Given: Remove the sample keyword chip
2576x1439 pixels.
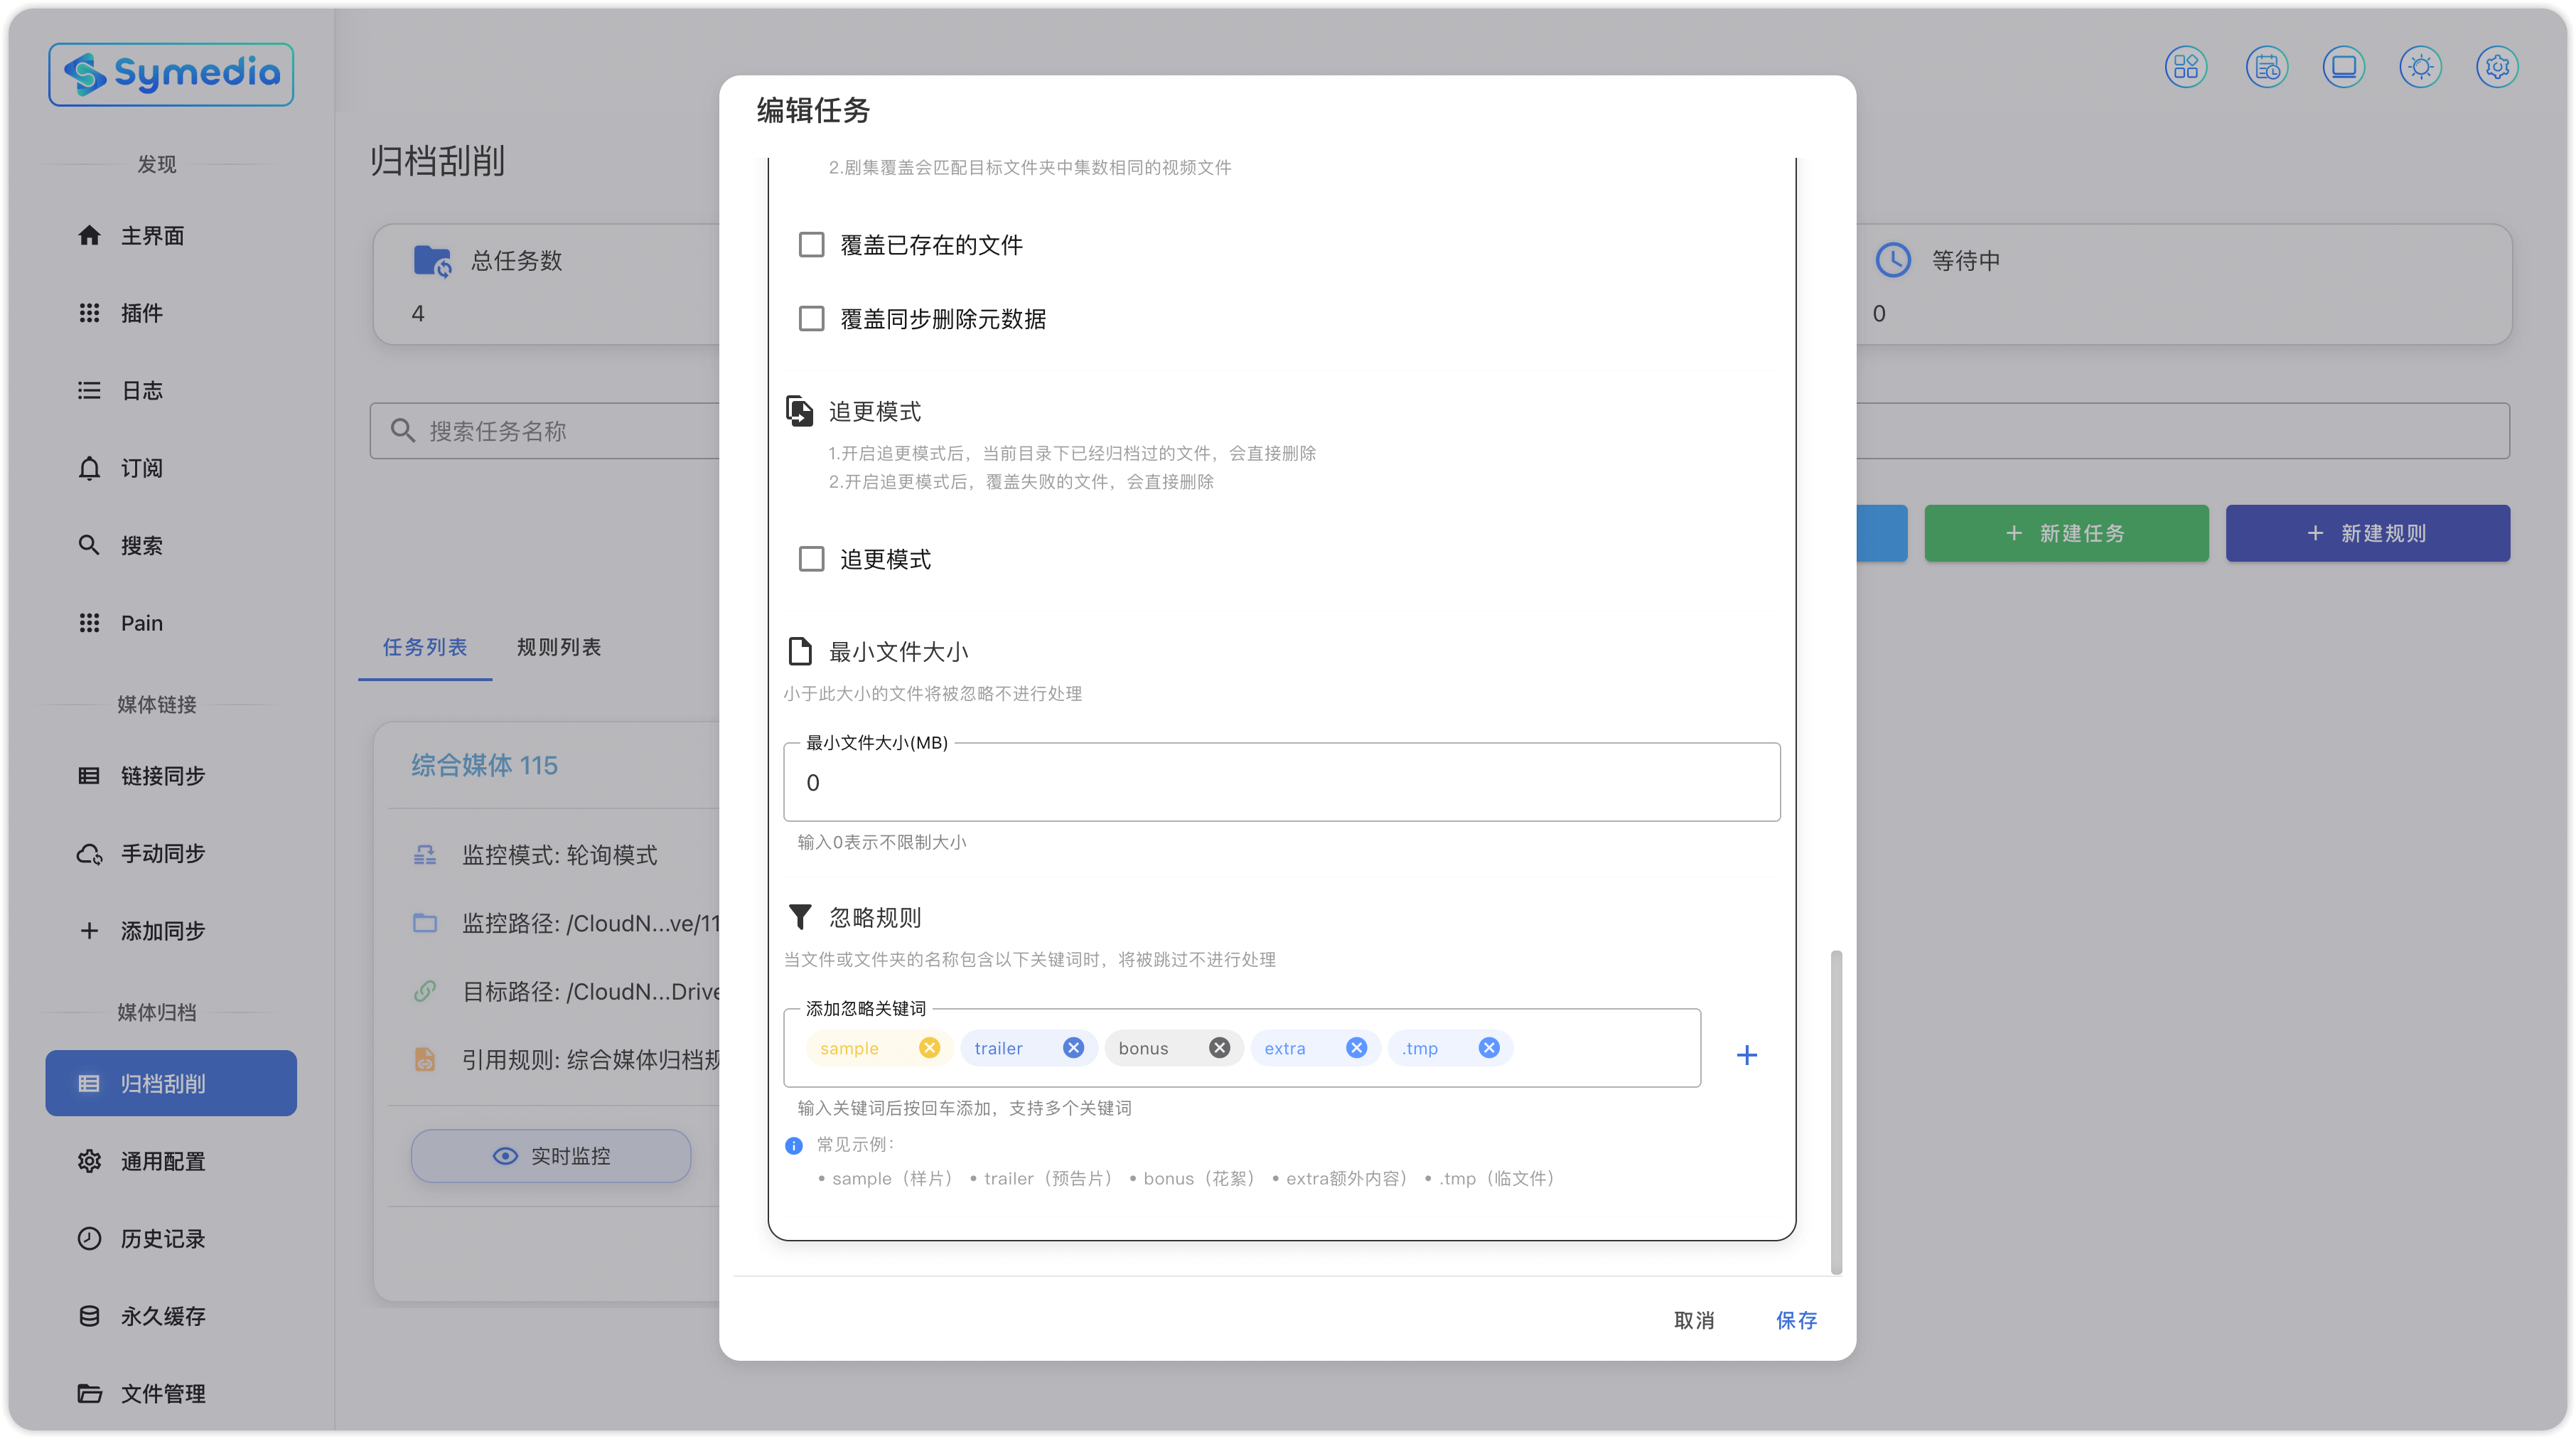Looking at the screenshot, I should 929,1047.
